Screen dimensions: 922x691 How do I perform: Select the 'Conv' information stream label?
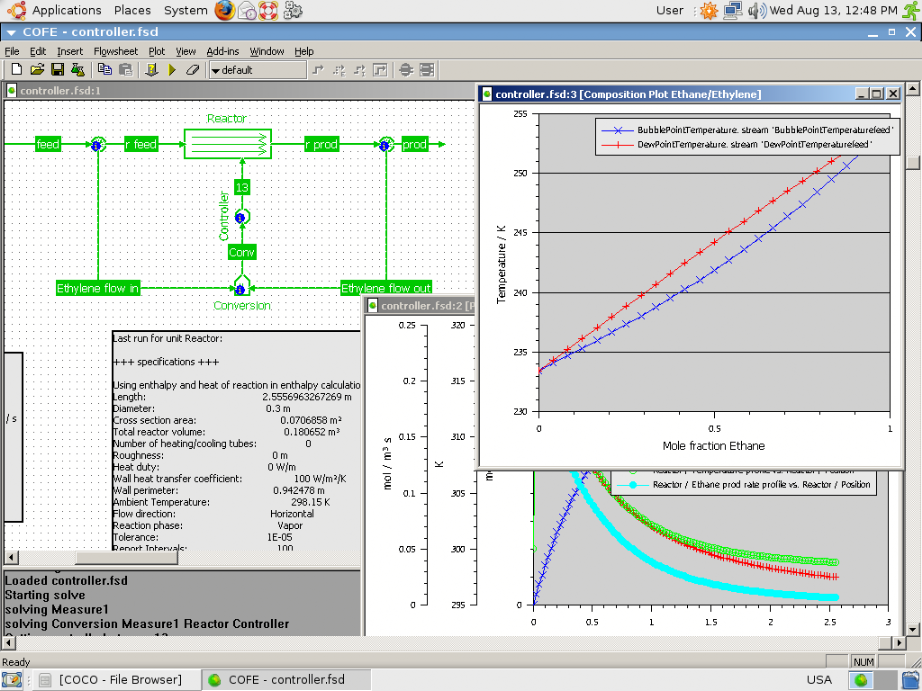click(242, 252)
